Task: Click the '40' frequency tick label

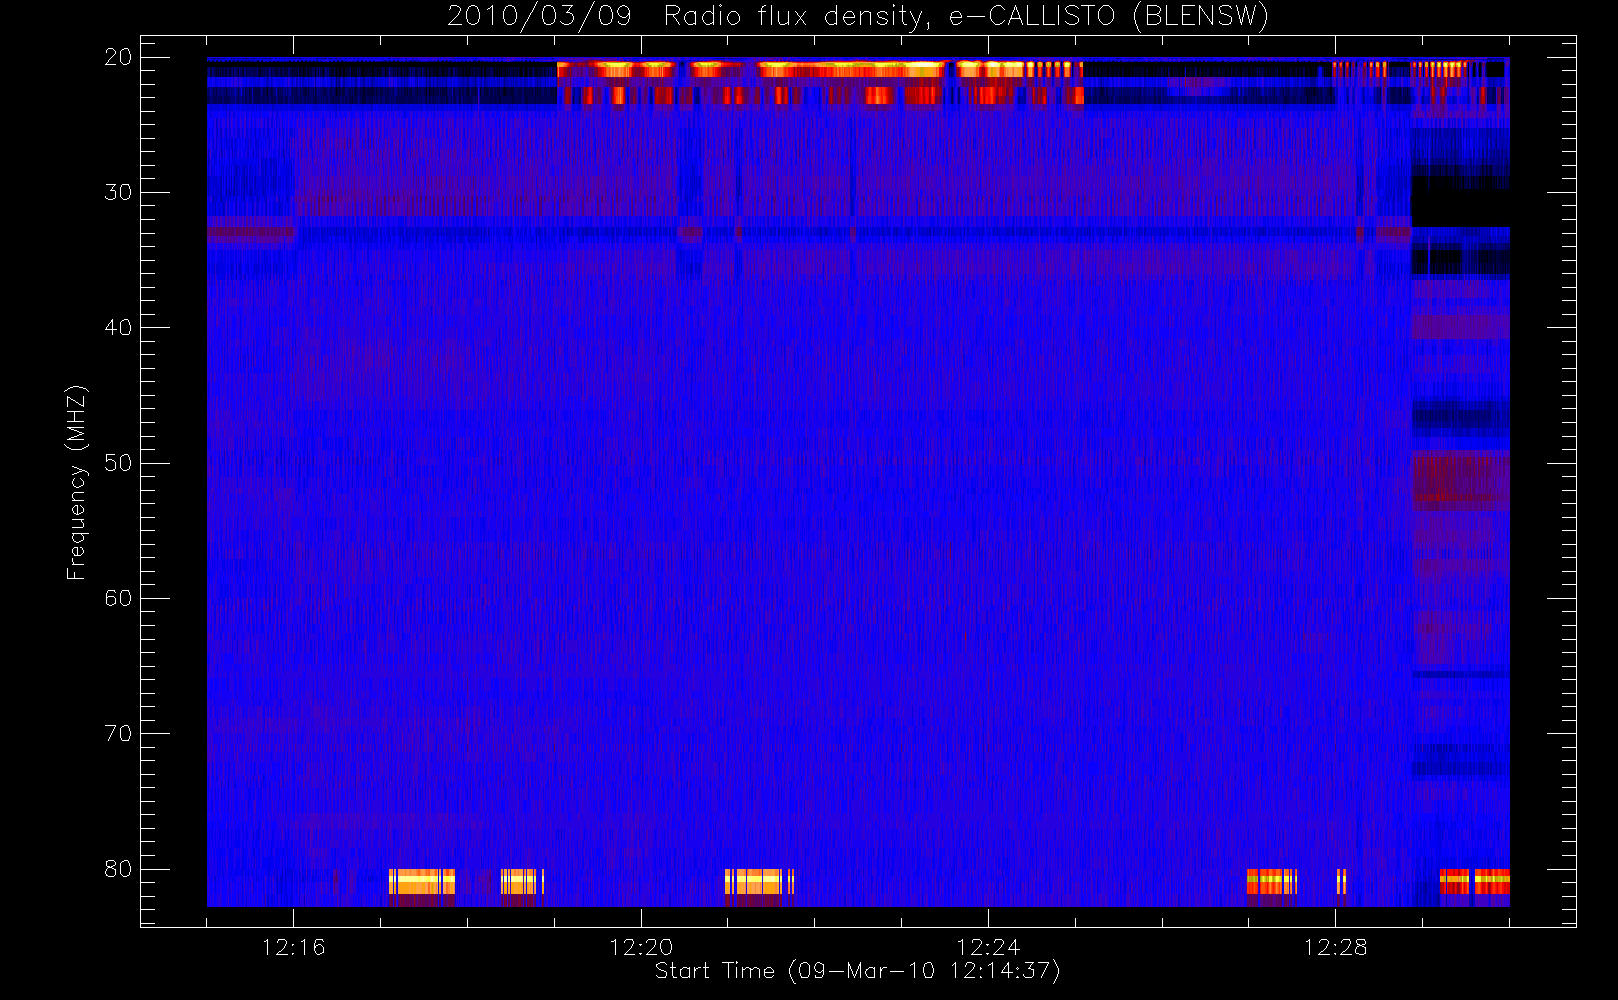Action: tap(118, 327)
